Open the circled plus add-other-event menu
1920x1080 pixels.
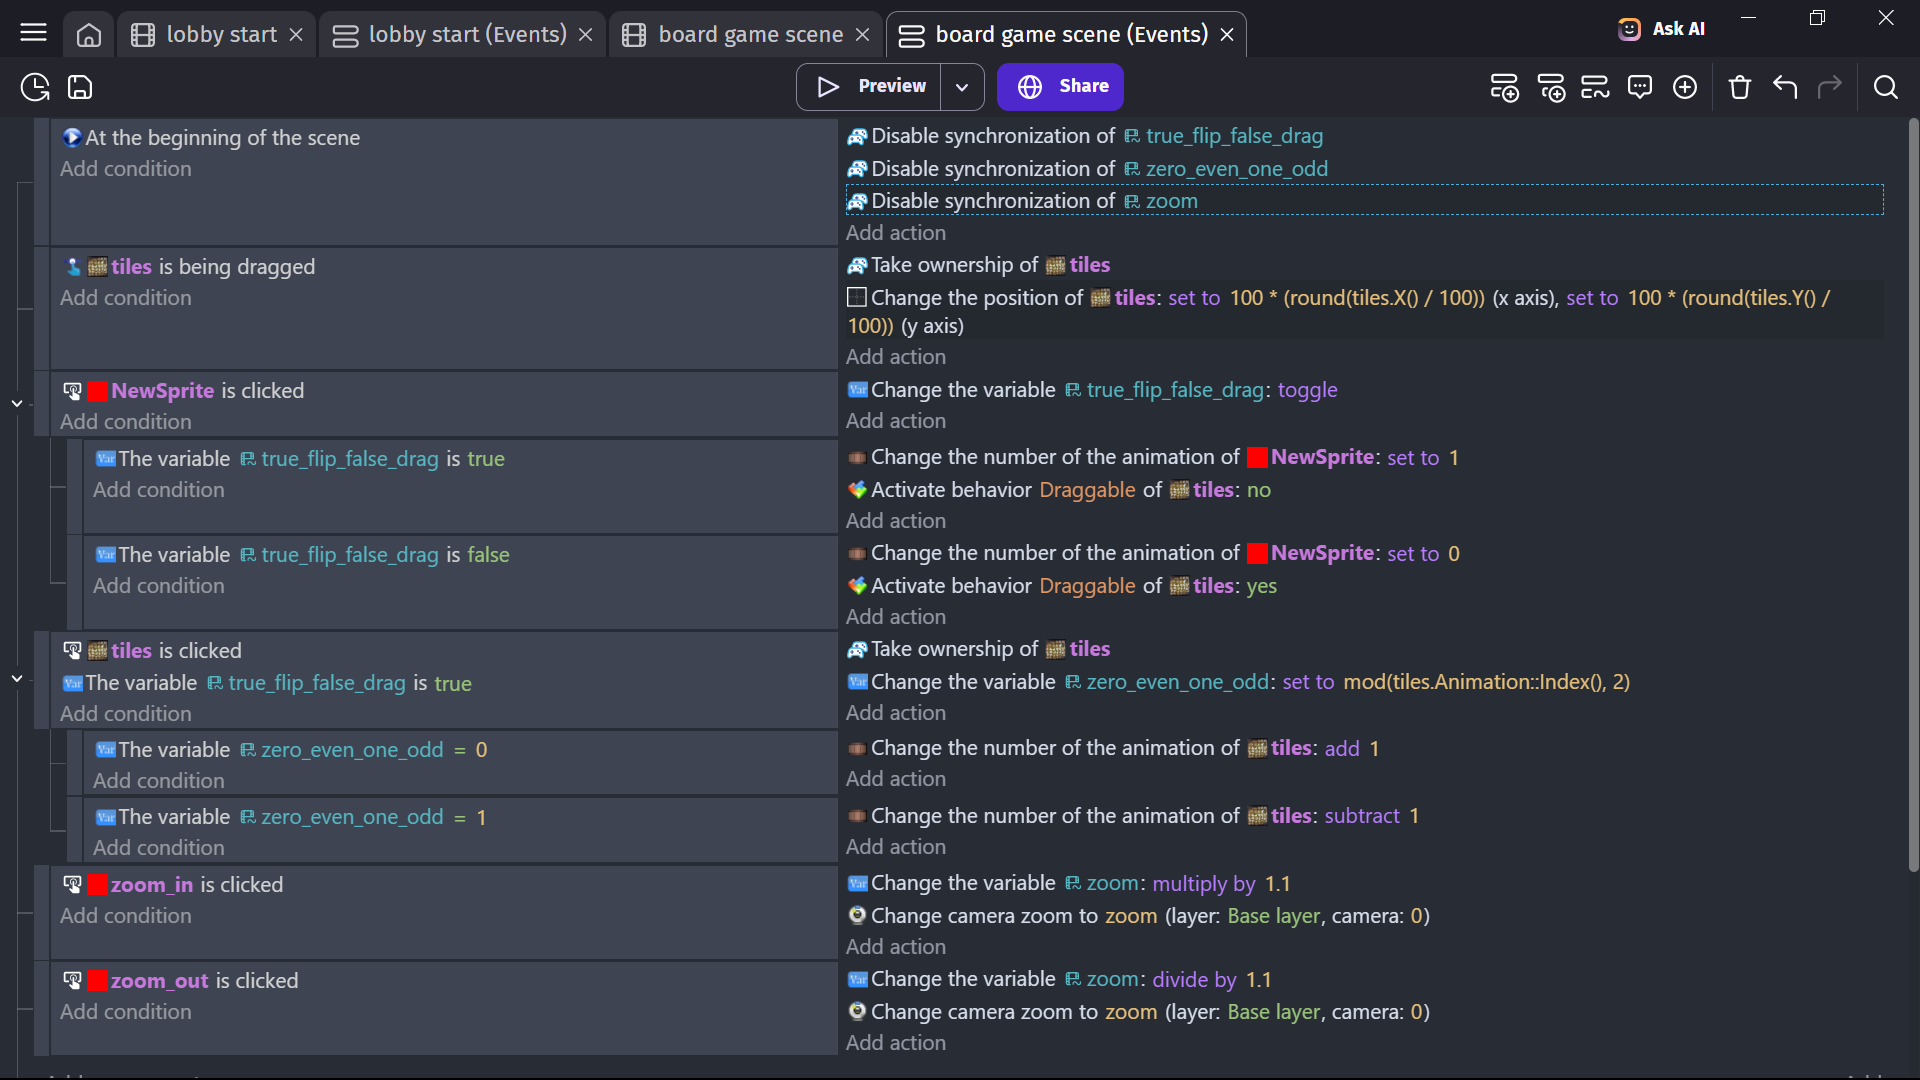pyautogui.click(x=1685, y=87)
